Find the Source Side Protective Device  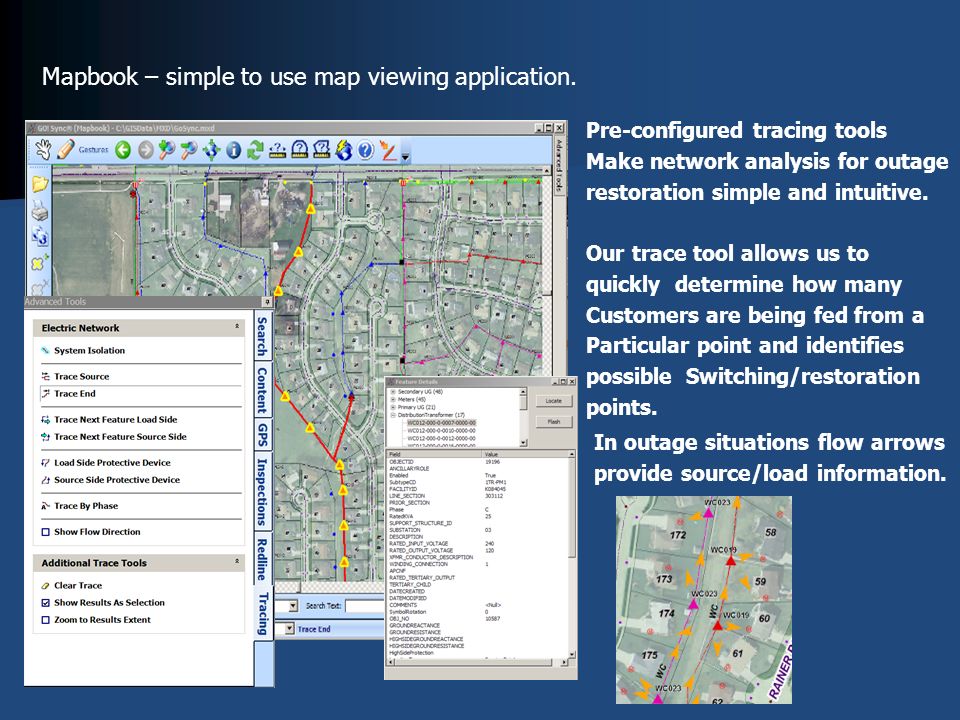pyautogui.click(x=110, y=480)
